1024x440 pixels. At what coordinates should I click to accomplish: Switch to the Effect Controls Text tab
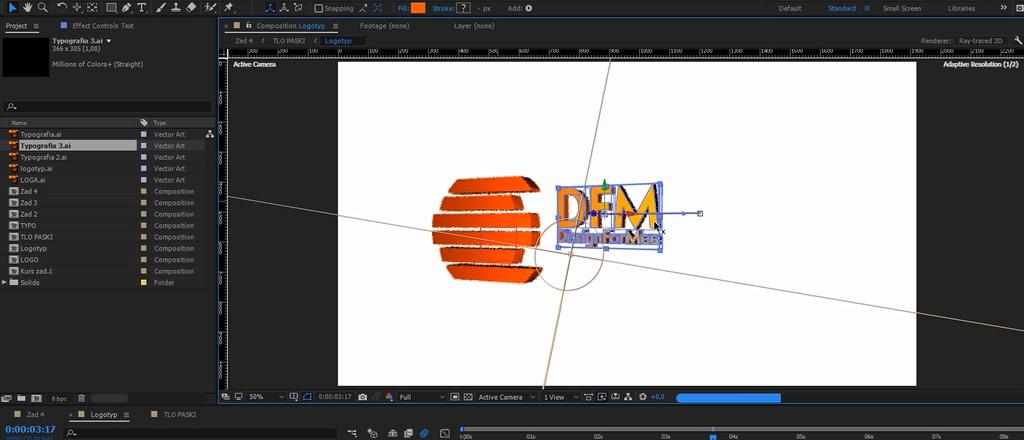(103, 26)
